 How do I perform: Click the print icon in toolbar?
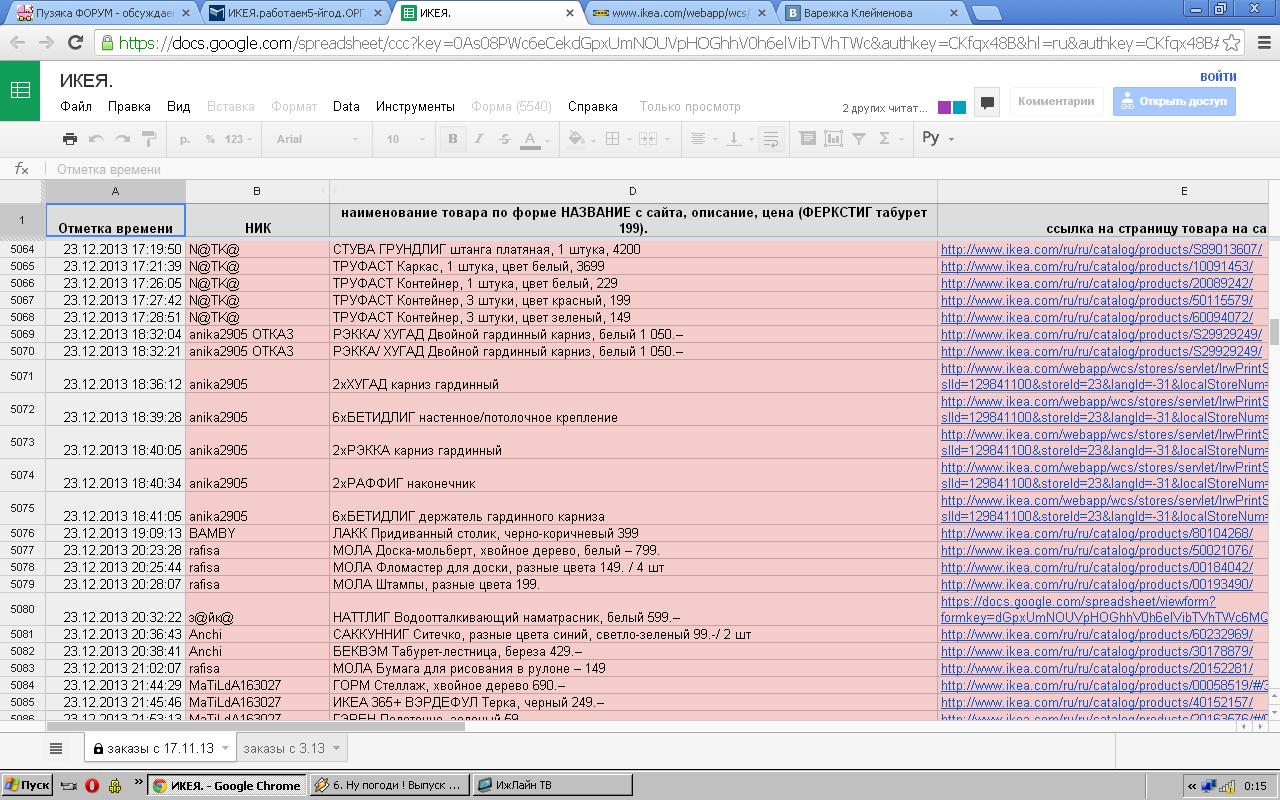click(x=69, y=139)
